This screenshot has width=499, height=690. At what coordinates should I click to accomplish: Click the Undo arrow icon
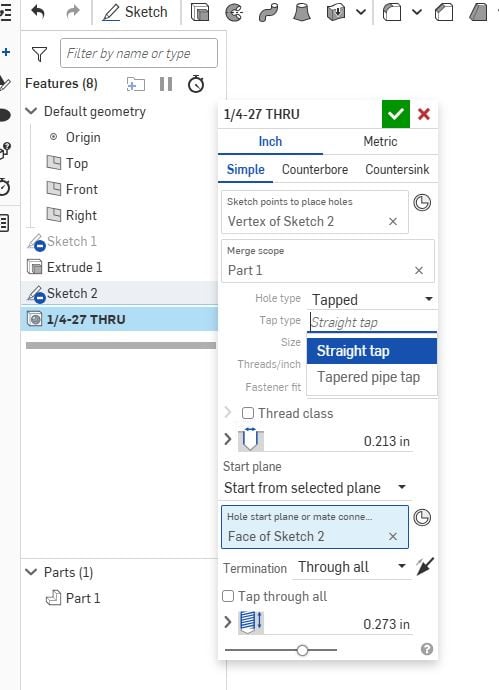click(38, 12)
